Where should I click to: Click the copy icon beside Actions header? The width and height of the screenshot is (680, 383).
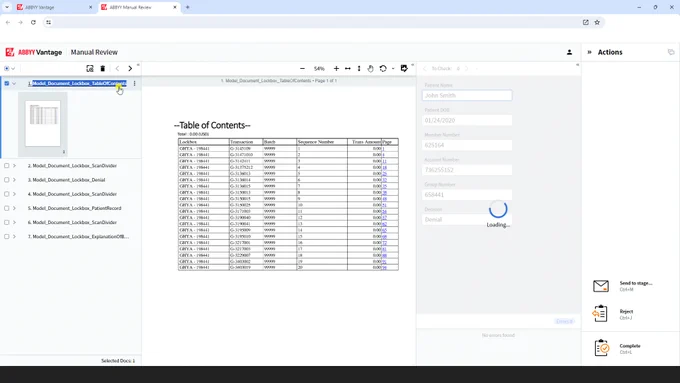point(671,52)
